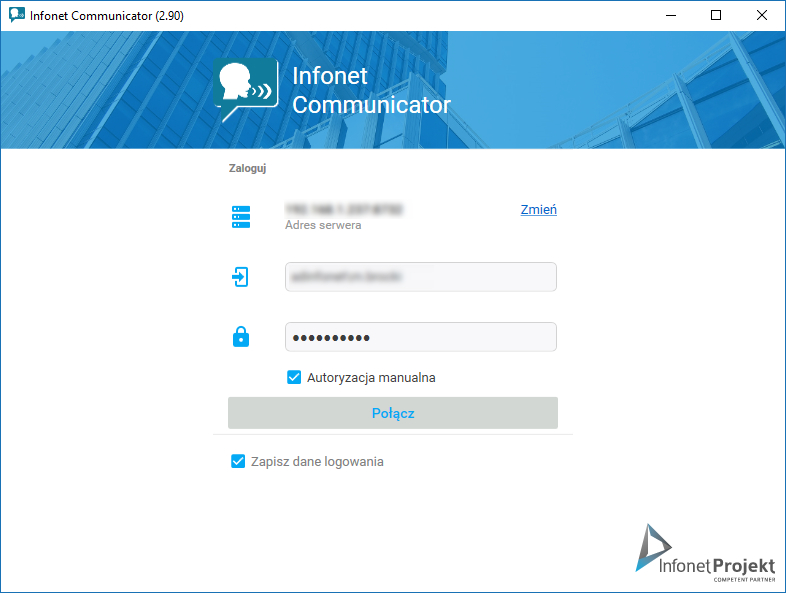Screen dimensions: 786x593
Task: Click the title bar app icon
Action: point(17,15)
